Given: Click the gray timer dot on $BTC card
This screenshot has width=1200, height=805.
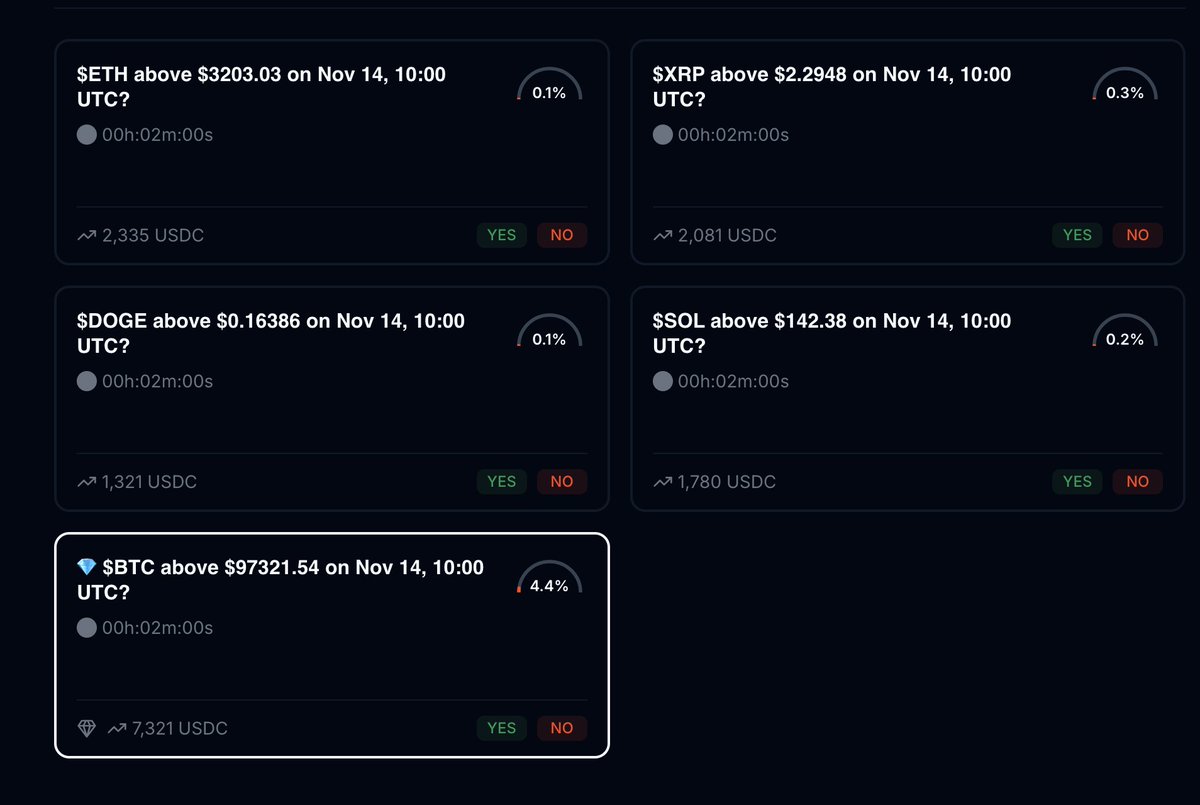Looking at the screenshot, I should (x=87, y=627).
